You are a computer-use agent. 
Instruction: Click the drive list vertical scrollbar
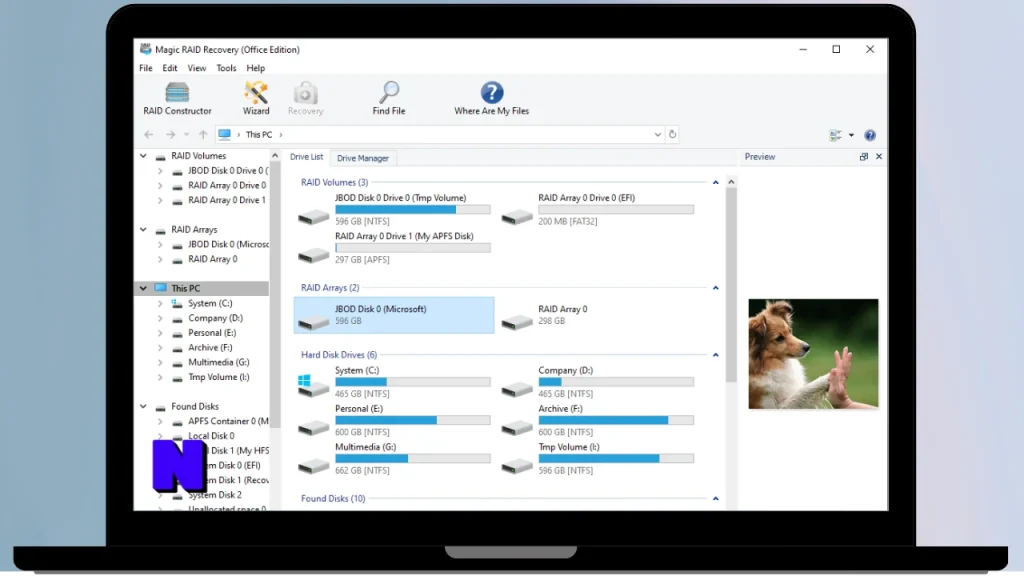pos(731,284)
